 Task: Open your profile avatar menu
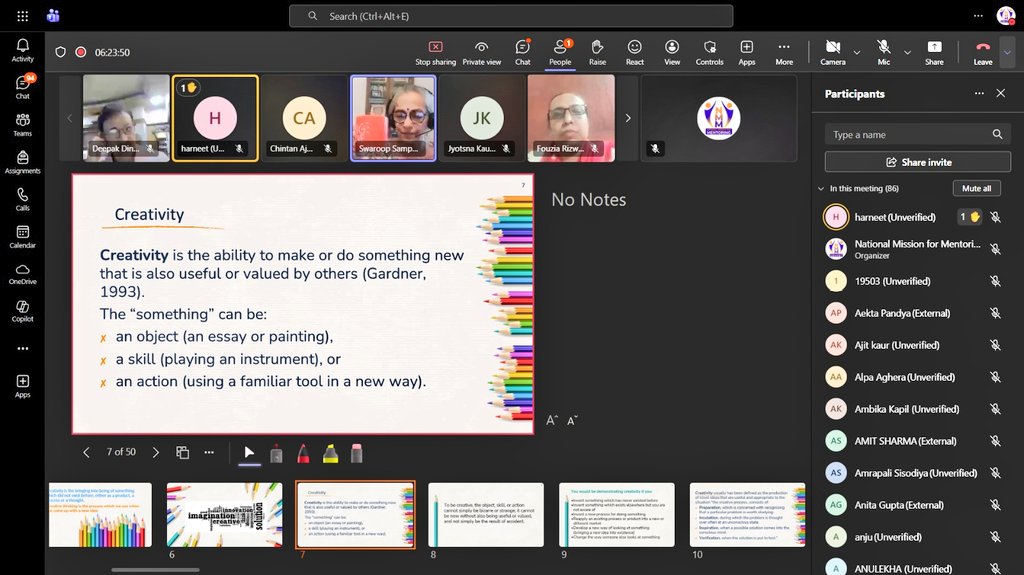(x=1006, y=16)
